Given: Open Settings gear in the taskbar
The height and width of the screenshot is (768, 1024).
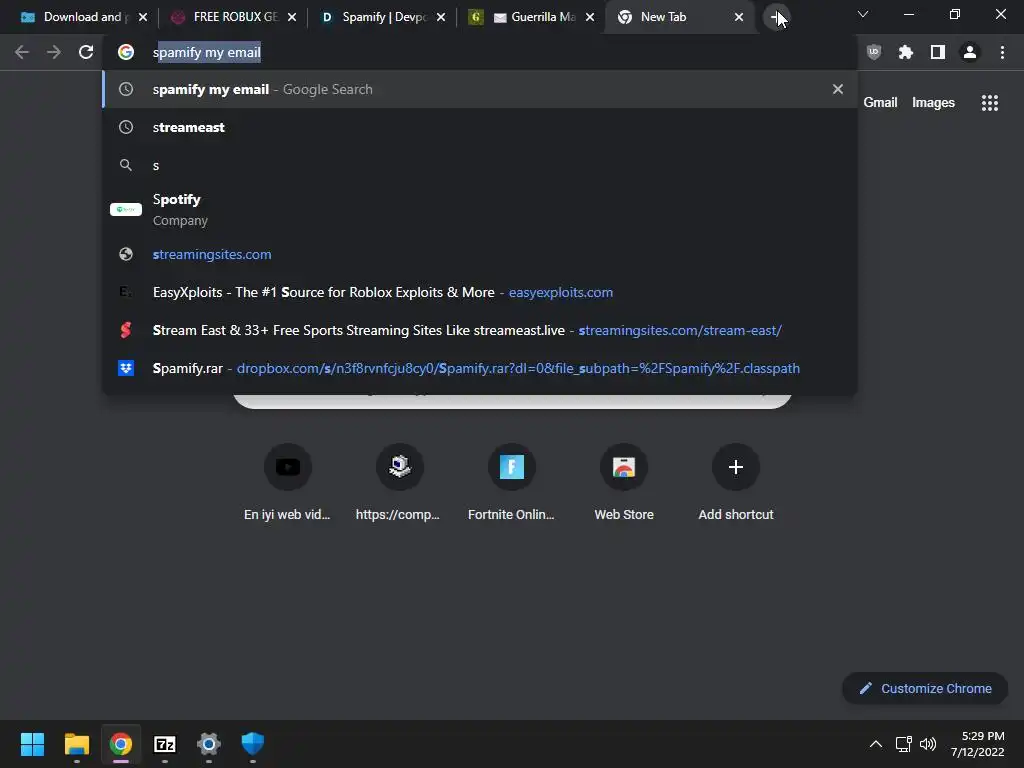Looking at the screenshot, I should (x=209, y=744).
